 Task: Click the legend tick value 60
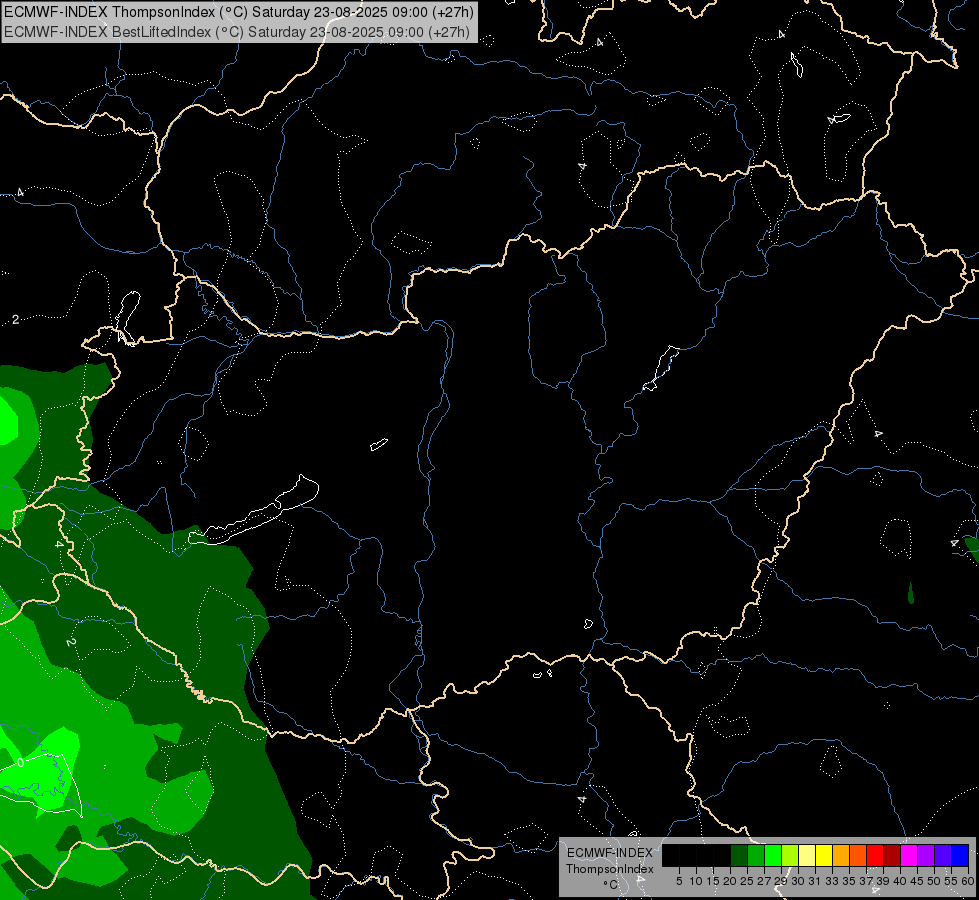968,881
